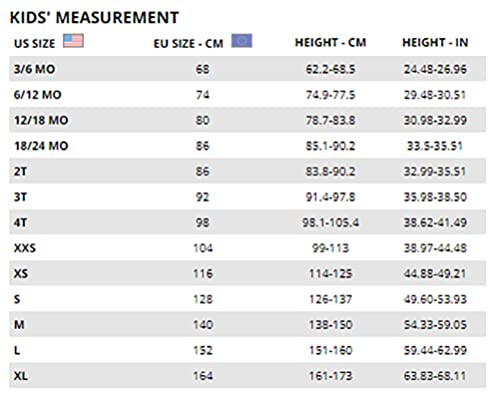This screenshot has width=500, height=395.
Task: Select the US SIZE column header
Action: pyautogui.click(x=34, y=44)
